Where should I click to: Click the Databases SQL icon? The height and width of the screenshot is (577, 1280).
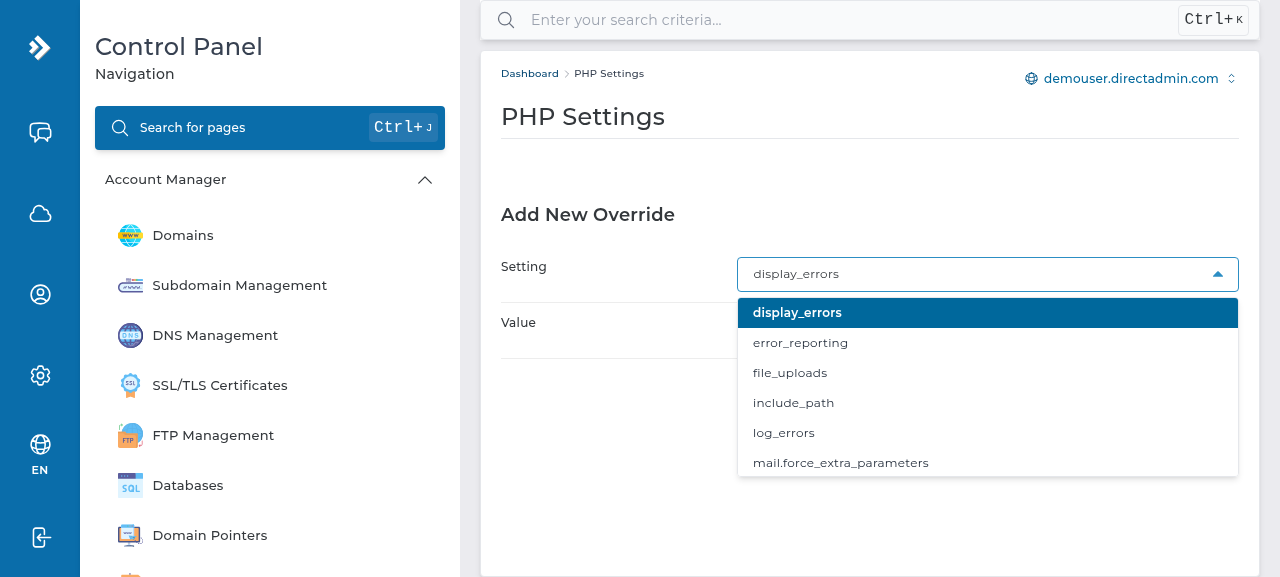130,486
